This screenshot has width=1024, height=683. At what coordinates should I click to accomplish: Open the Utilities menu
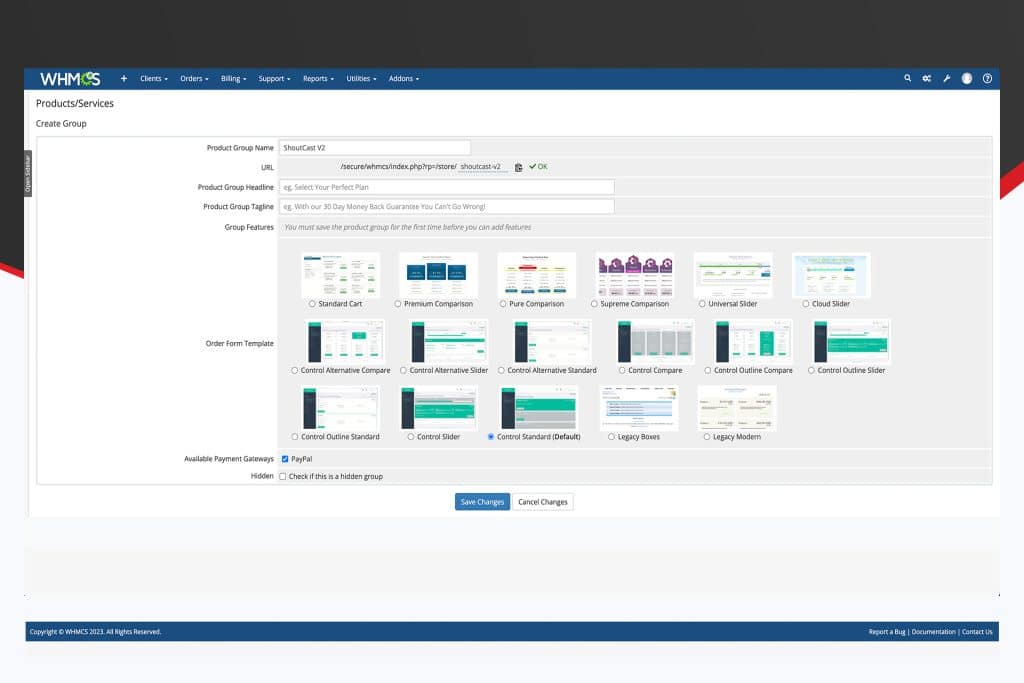[x=361, y=78]
